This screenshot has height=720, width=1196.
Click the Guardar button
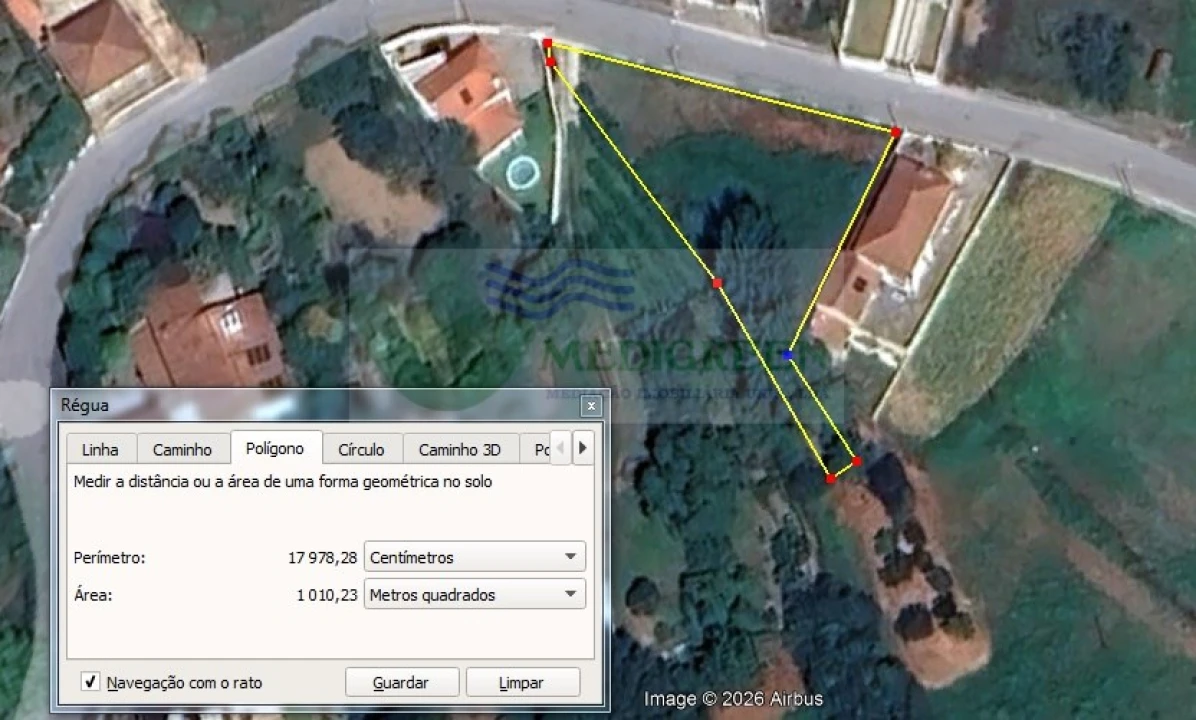pos(402,683)
